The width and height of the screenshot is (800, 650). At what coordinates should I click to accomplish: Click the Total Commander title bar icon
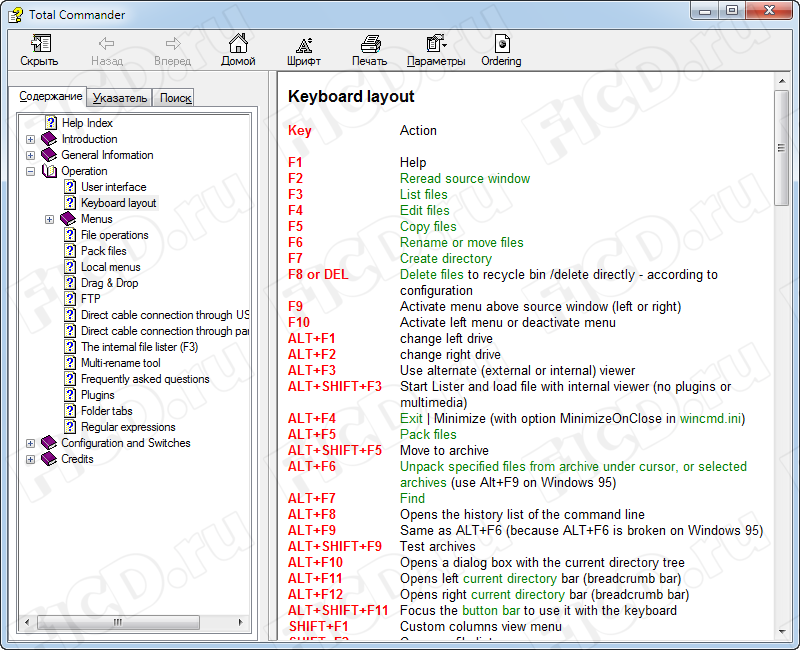(16, 15)
